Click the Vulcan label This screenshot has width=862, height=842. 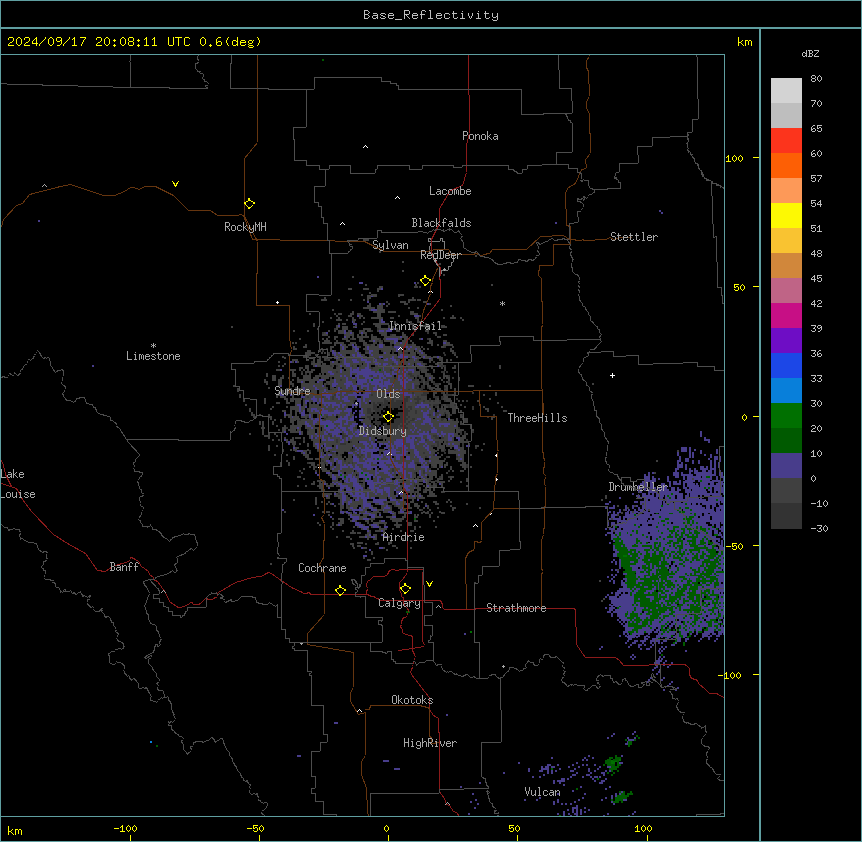click(x=542, y=792)
